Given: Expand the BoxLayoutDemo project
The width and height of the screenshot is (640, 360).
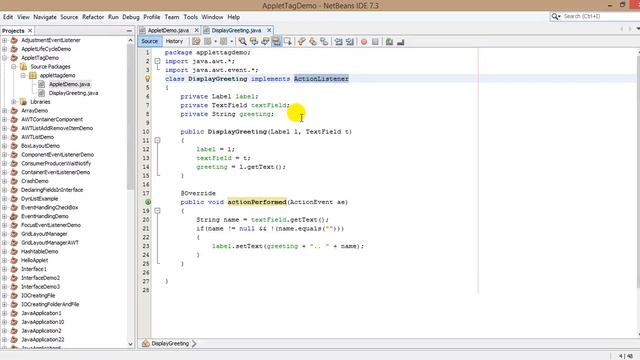Looking at the screenshot, I should [4, 146].
